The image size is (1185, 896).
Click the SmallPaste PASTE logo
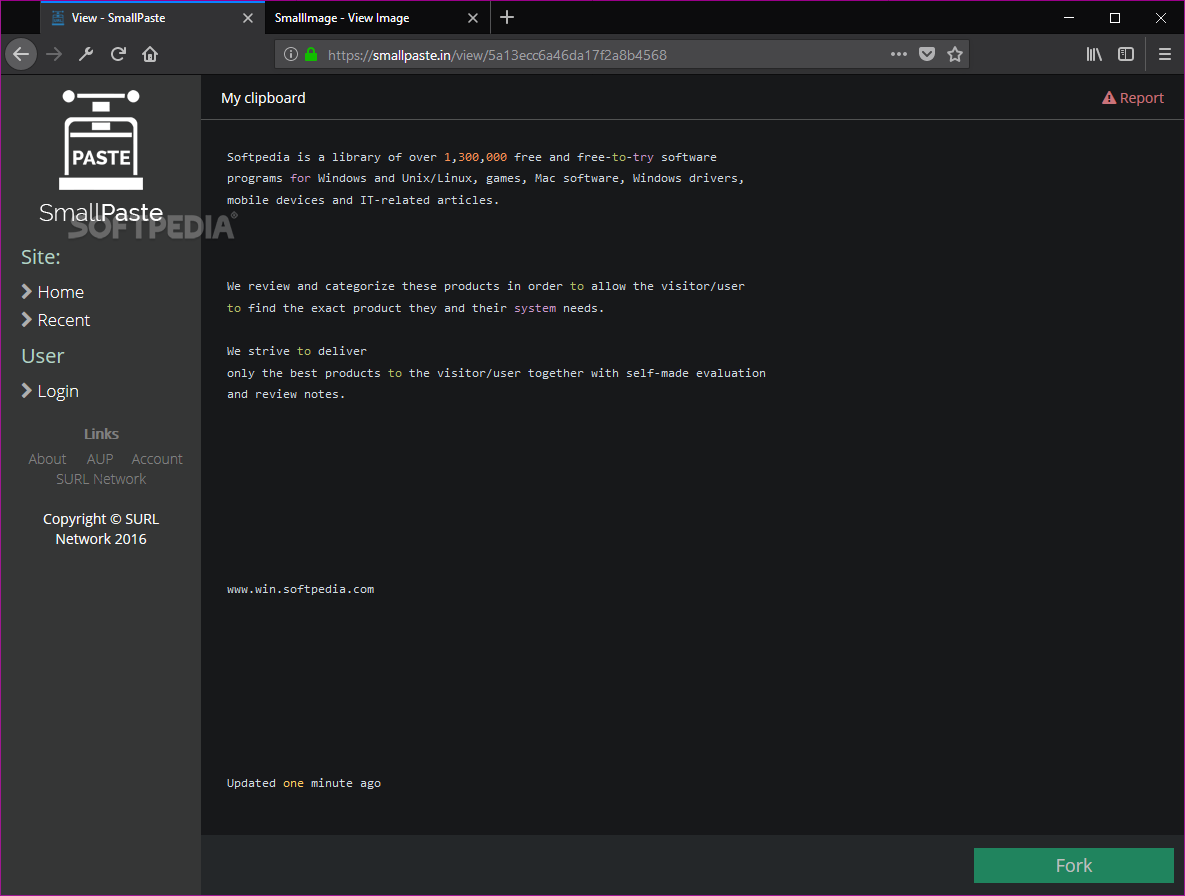point(101,140)
